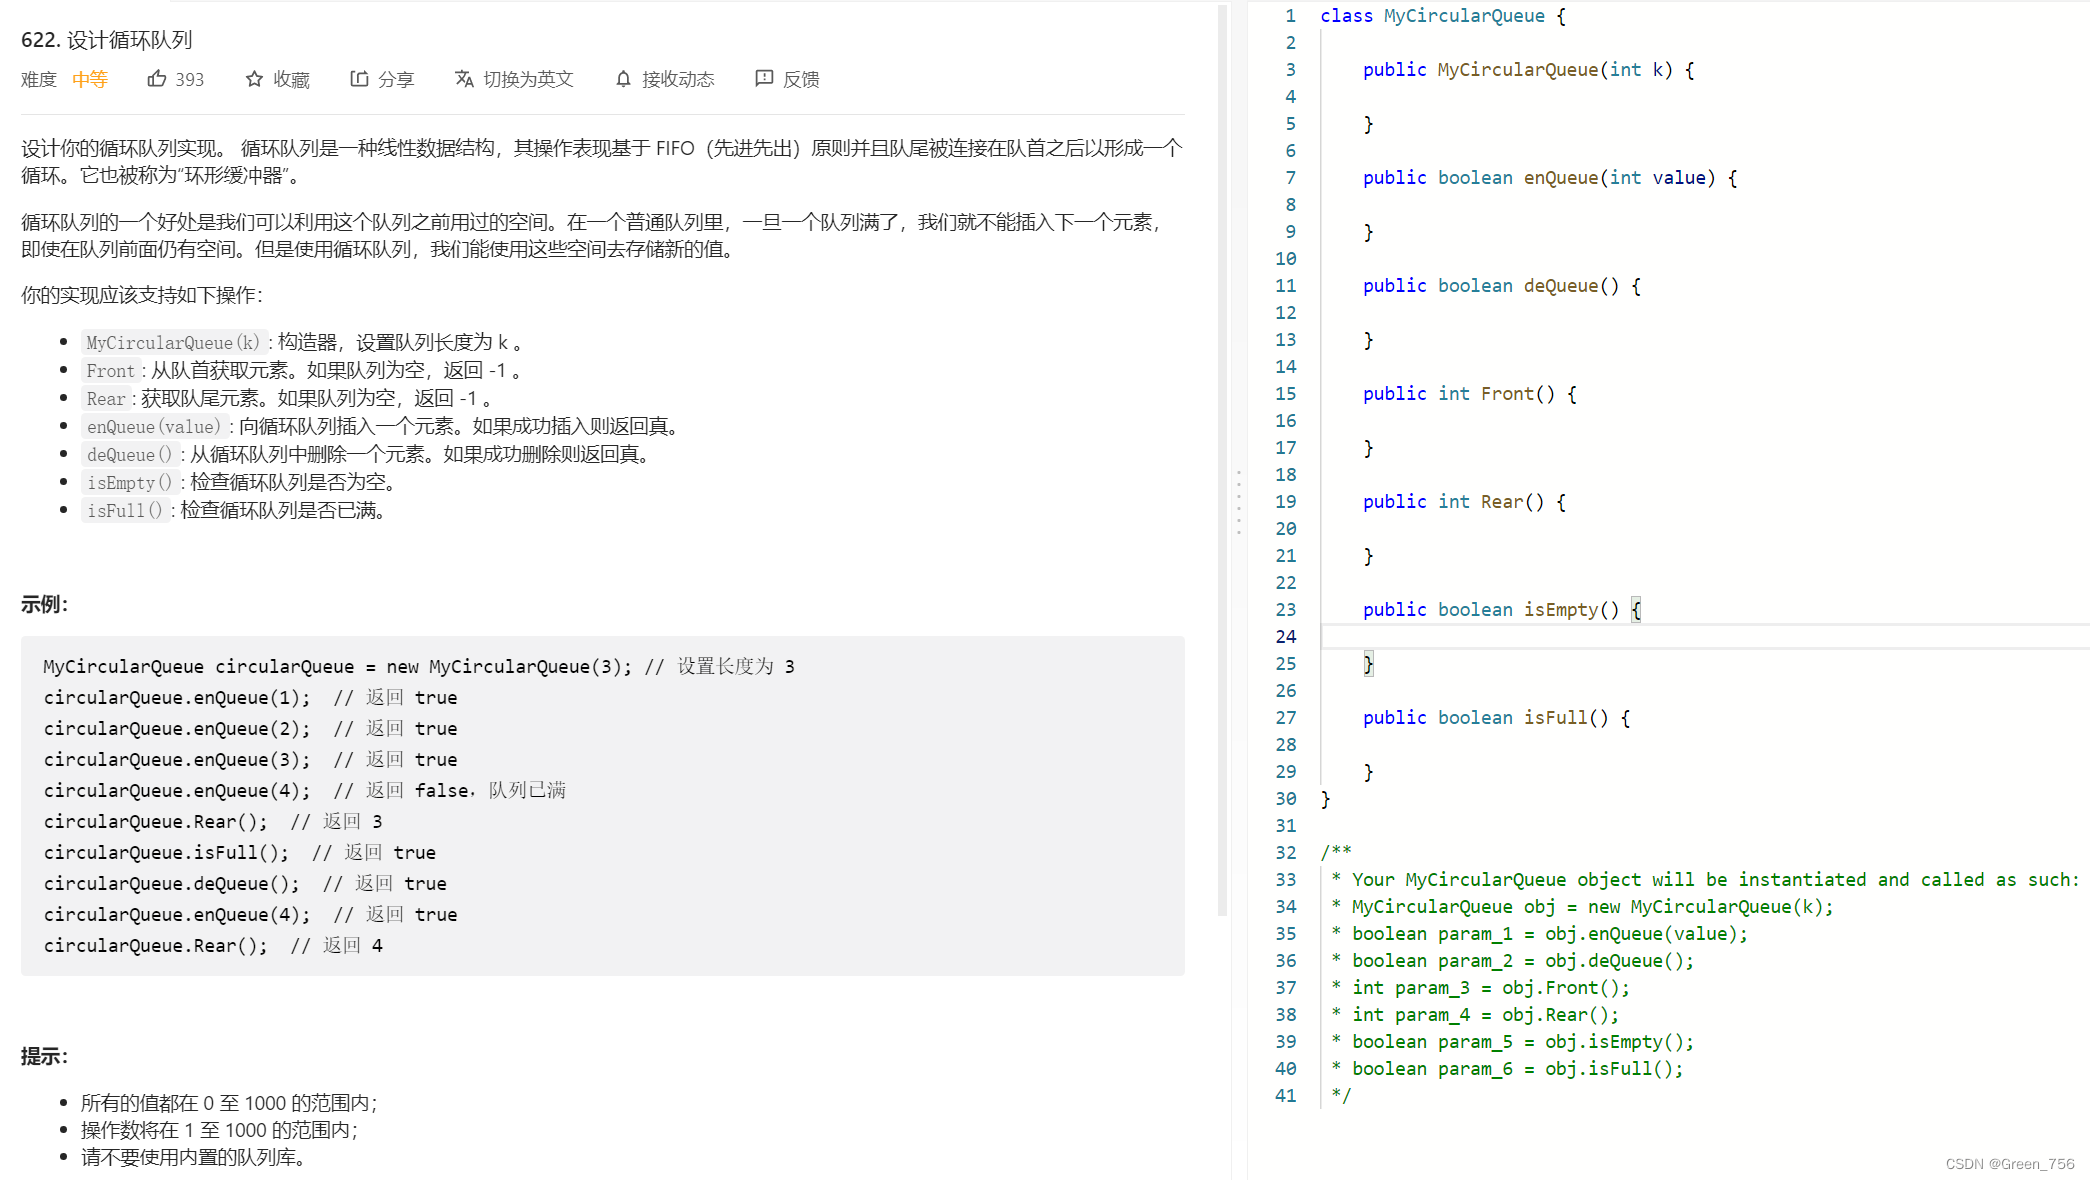Viewport: 2090px width, 1180px height.
Task: Click the 接收动态 subscribe text
Action: click(x=678, y=80)
